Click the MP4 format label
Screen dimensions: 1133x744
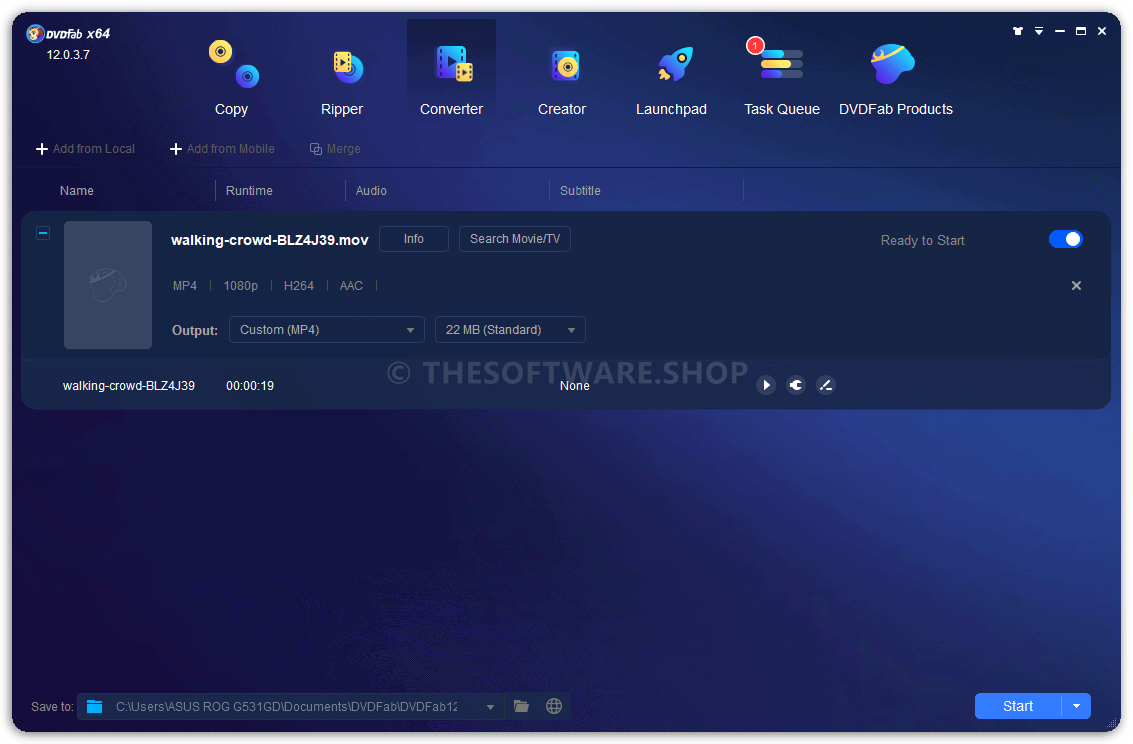pos(184,286)
